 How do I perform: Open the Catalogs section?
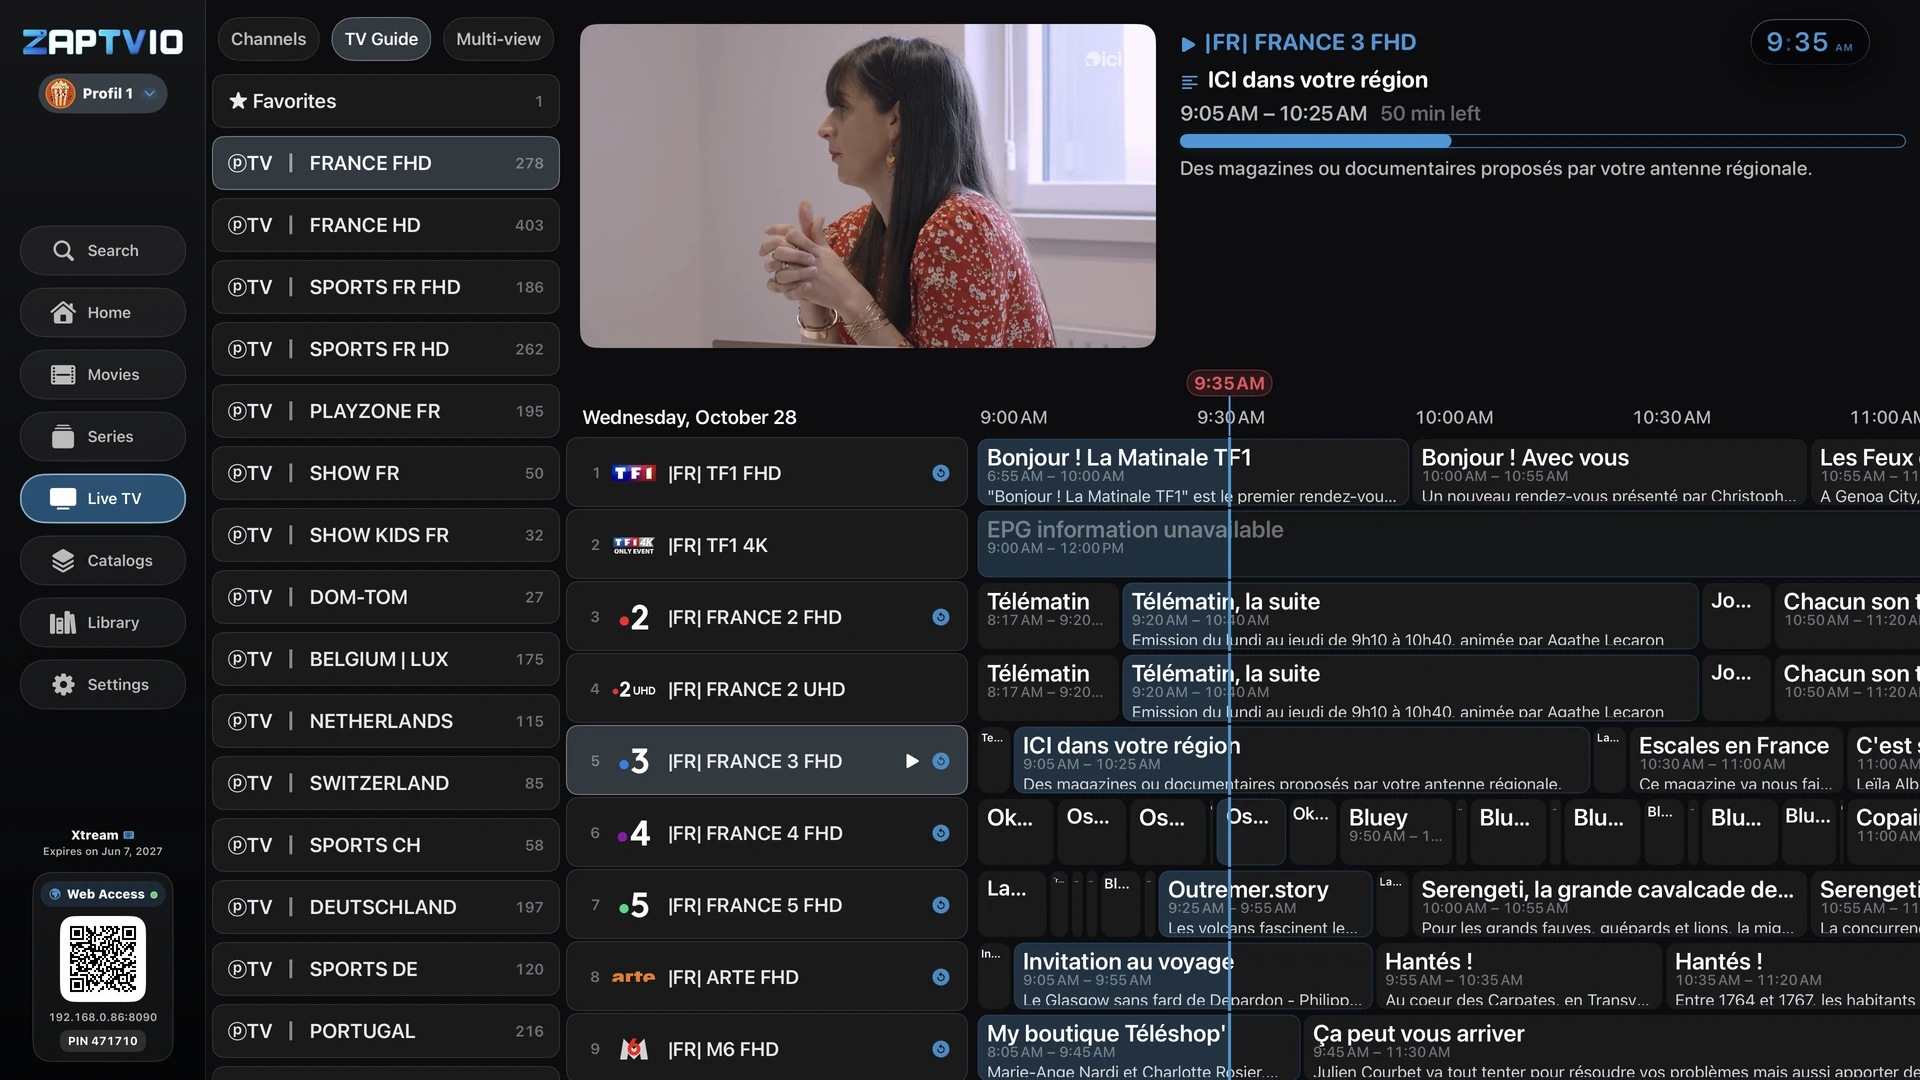pos(102,560)
